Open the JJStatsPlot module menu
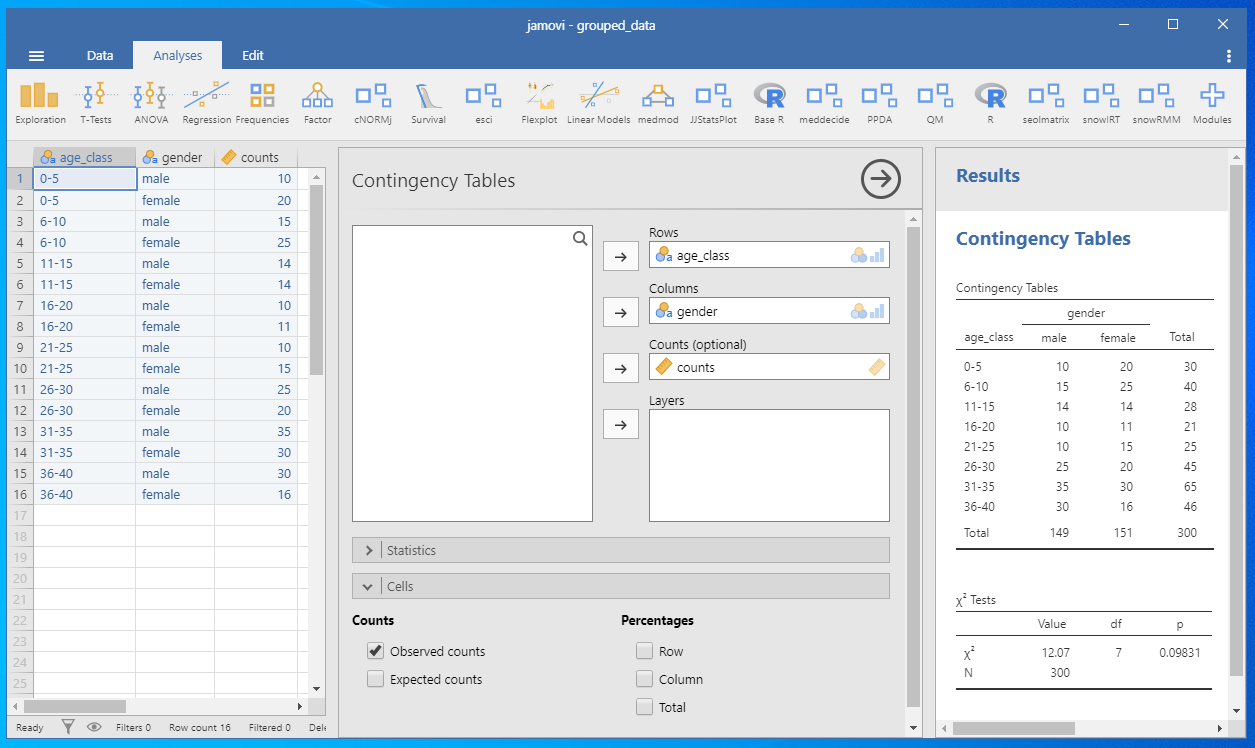 [713, 103]
